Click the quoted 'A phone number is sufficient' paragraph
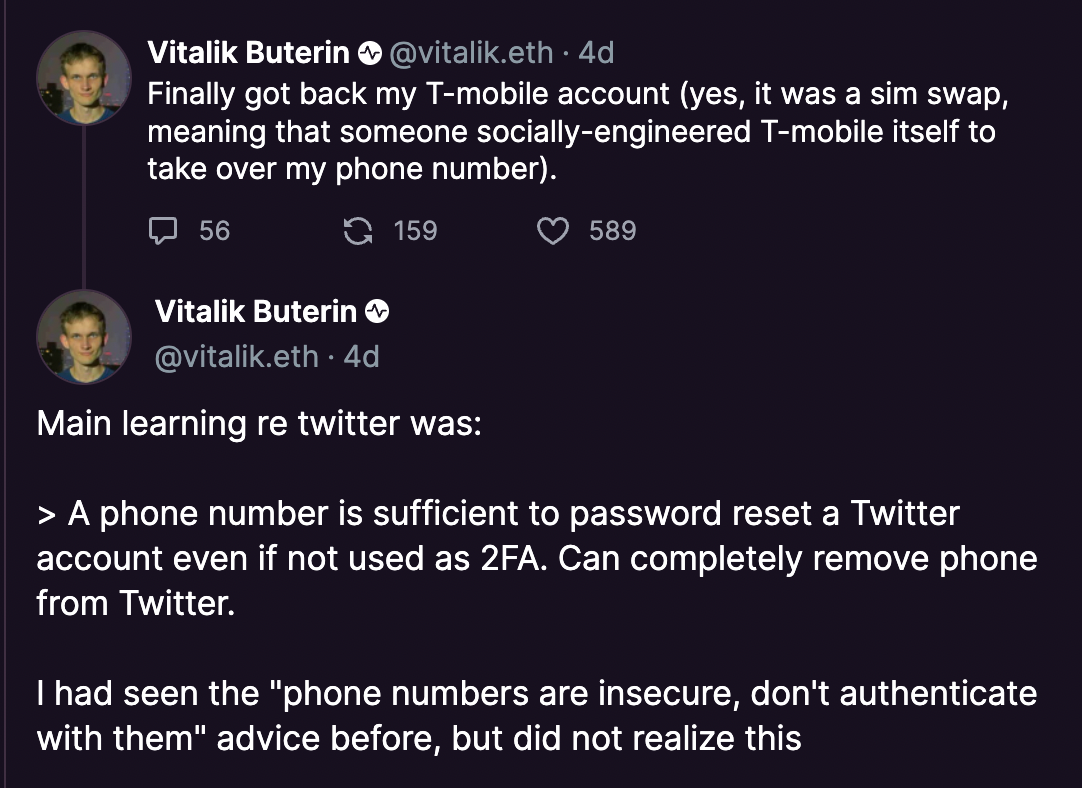 537,558
